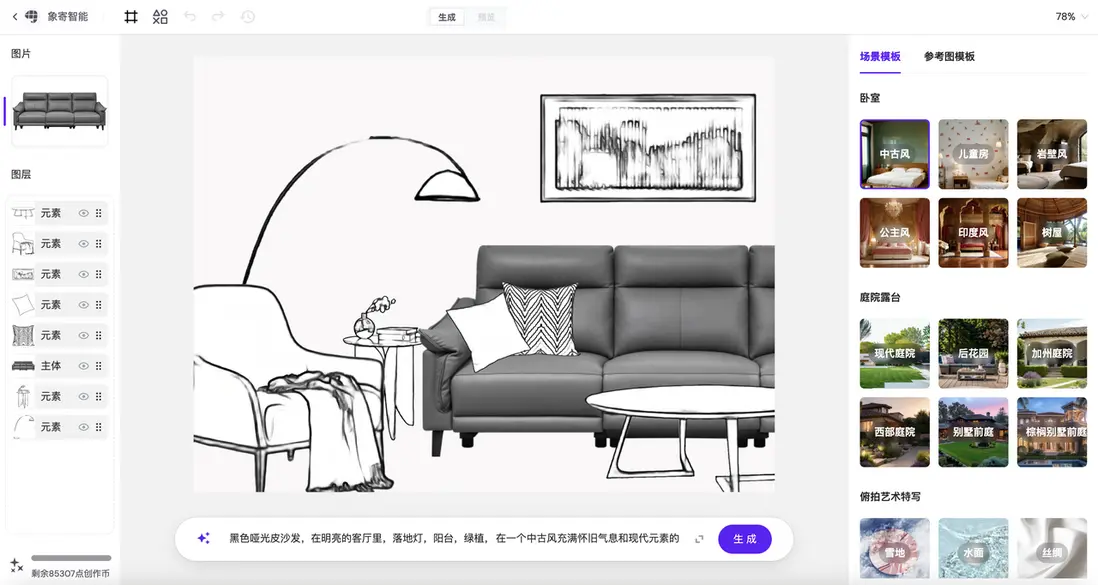
Task: Grab the drag handle of patterned pillow layer
Action: point(99,335)
